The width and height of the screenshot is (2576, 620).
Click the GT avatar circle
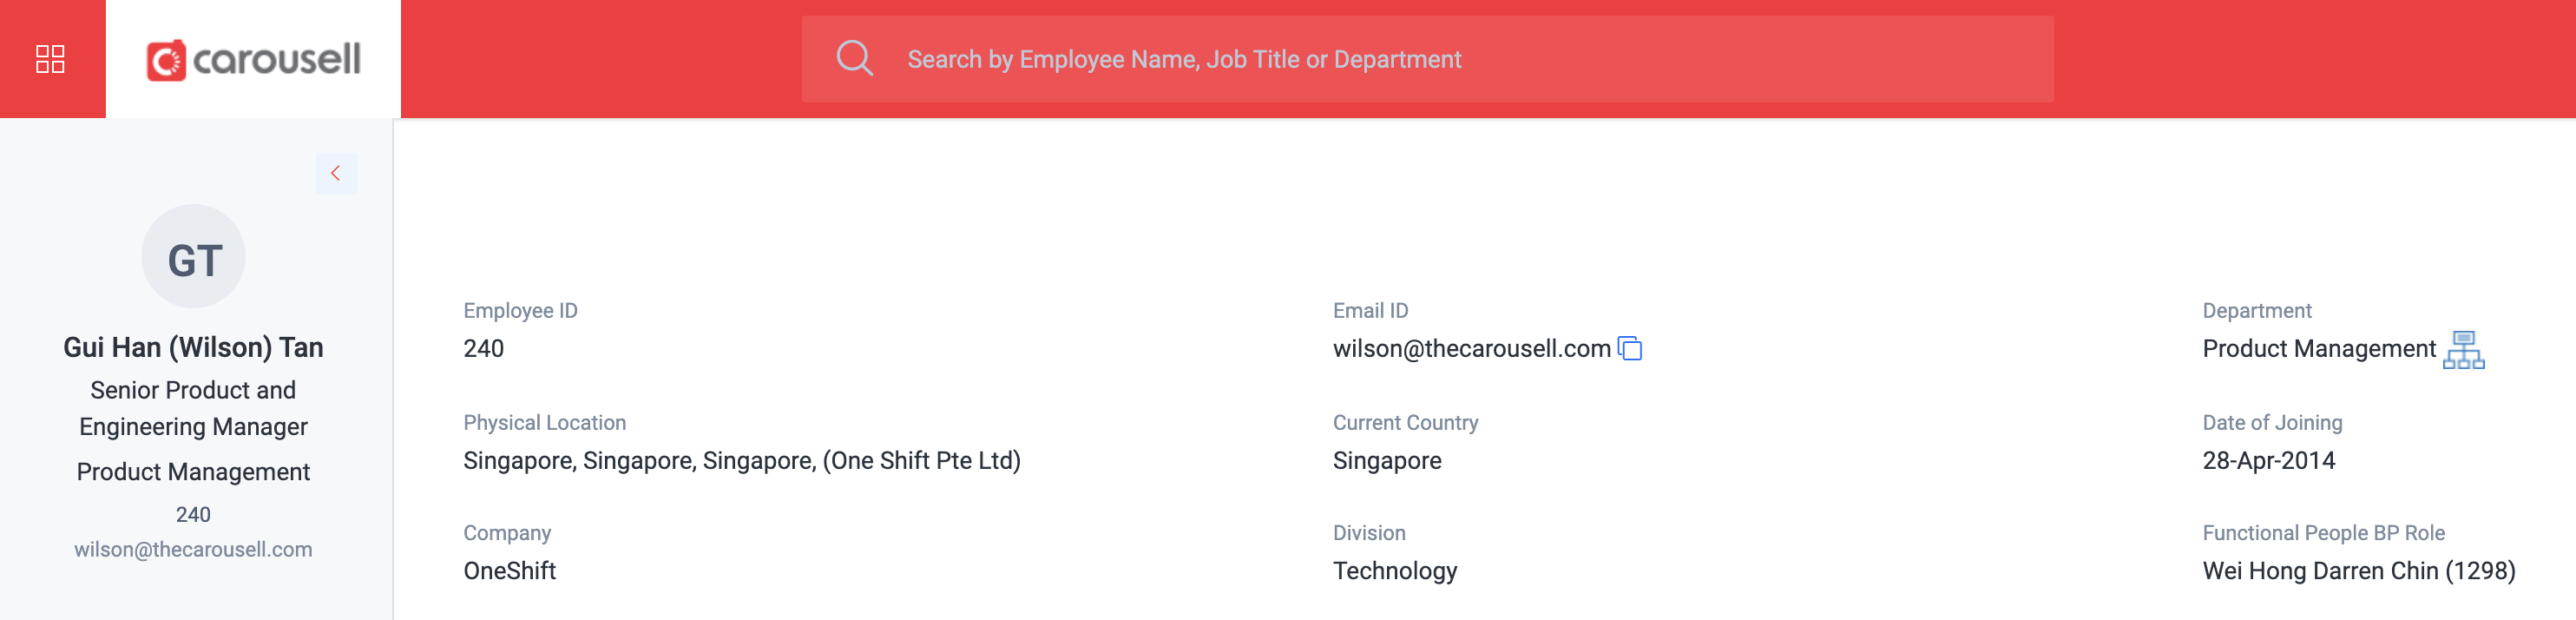[193, 257]
